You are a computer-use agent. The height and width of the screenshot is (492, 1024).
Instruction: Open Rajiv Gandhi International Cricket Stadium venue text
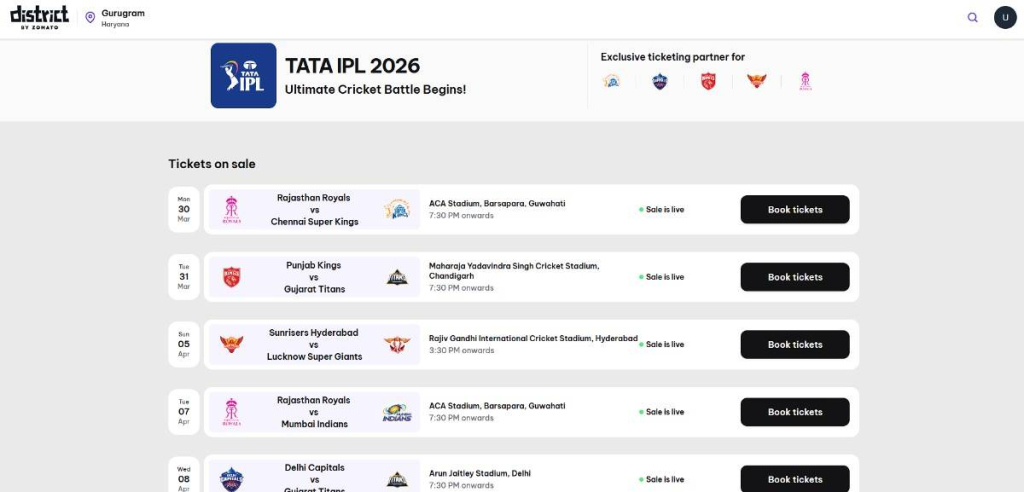(x=533, y=338)
